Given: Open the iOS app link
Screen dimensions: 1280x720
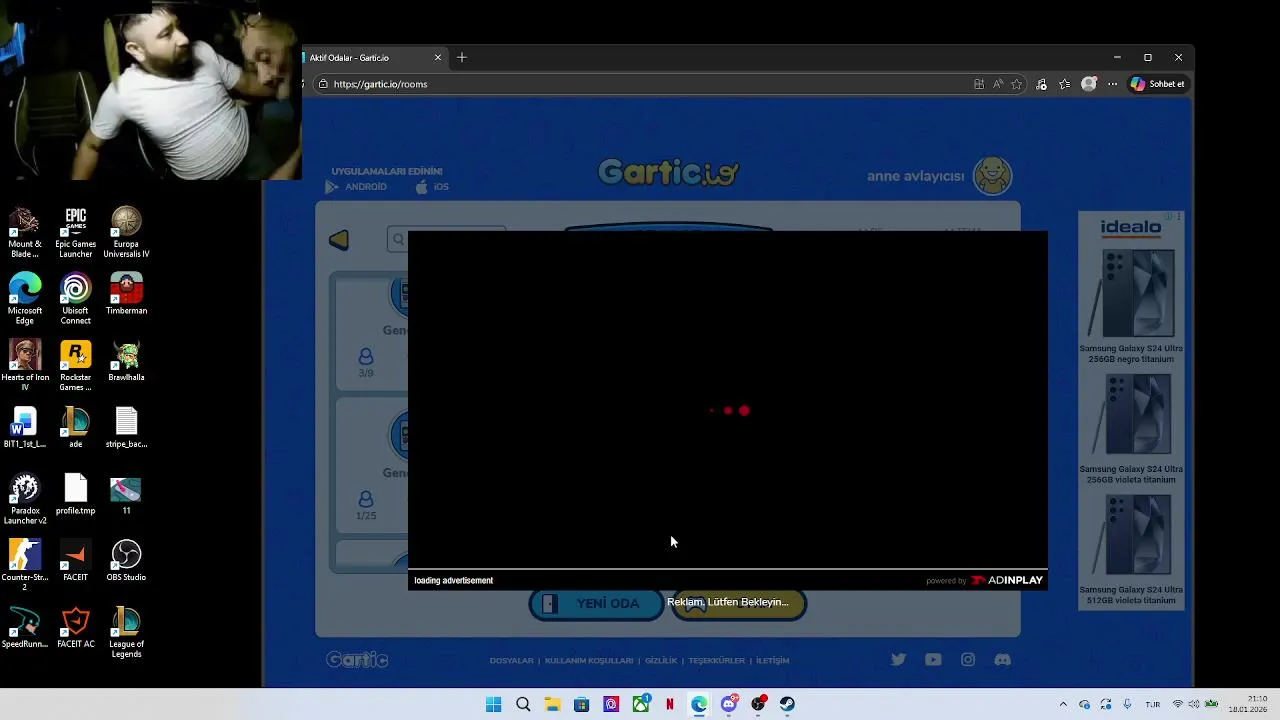Looking at the screenshot, I should 432,187.
